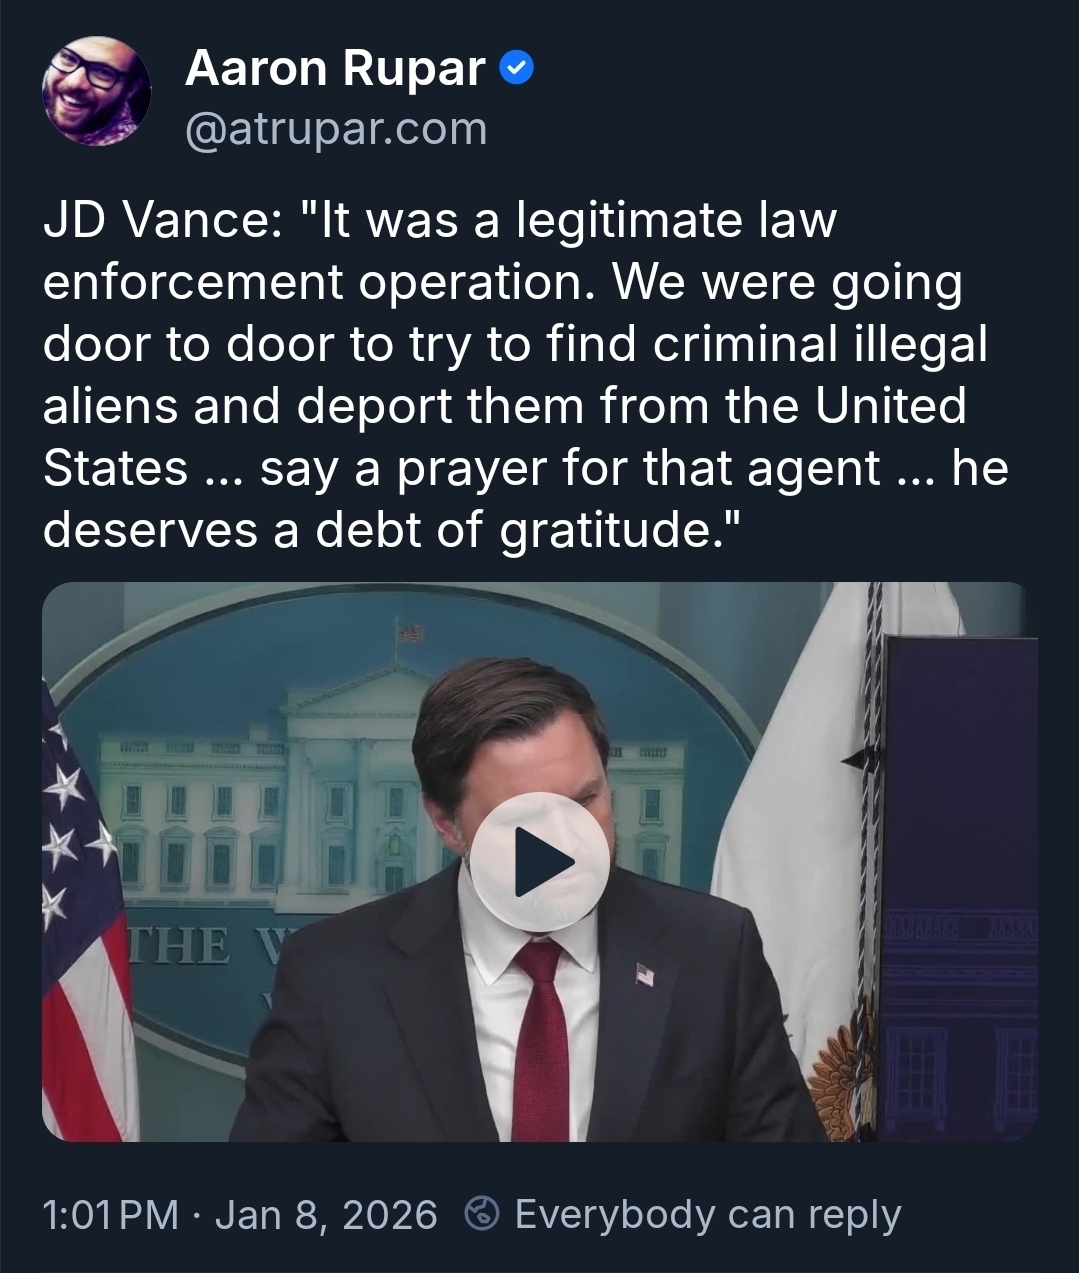The width and height of the screenshot is (1079, 1273).
Task: Click the flag lapel pin in the video
Action: tap(645, 973)
